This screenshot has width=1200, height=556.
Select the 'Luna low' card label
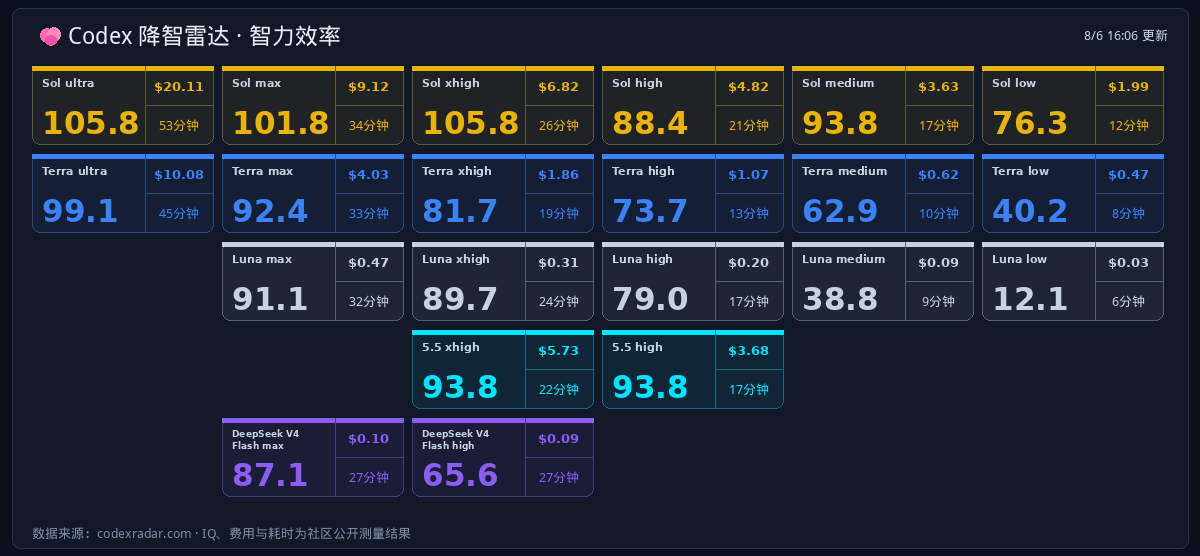1020,259
